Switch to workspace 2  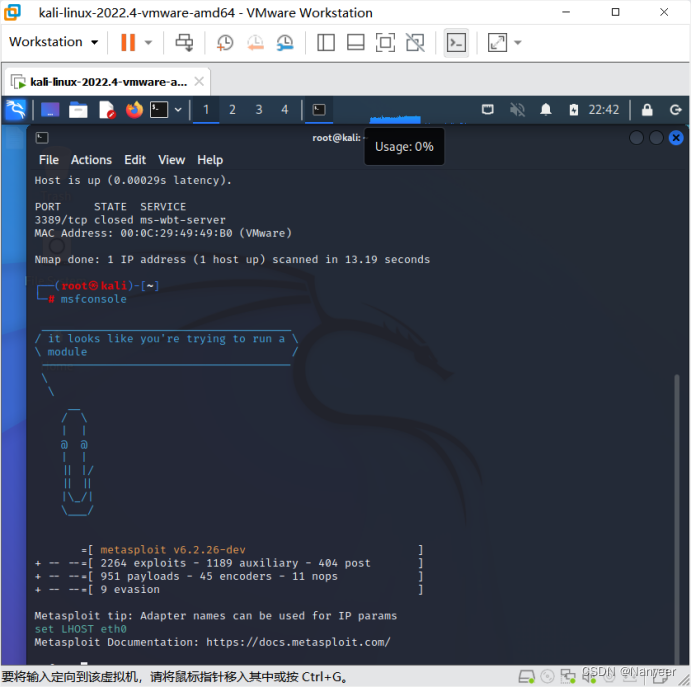[x=232, y=109]
